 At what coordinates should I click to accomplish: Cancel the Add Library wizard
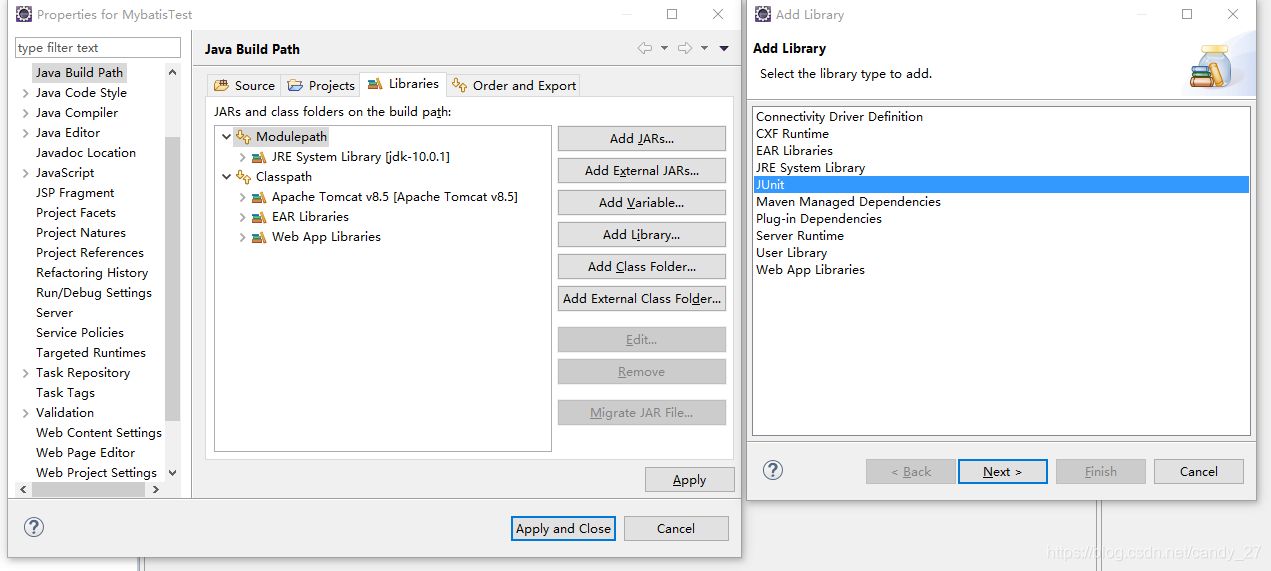pos(1199,472)
